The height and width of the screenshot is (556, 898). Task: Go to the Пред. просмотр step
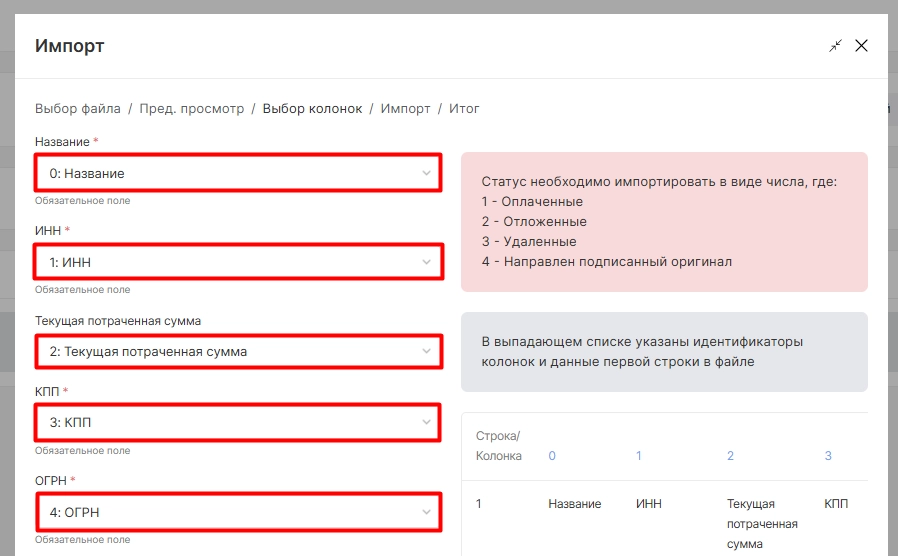point(192,109)
